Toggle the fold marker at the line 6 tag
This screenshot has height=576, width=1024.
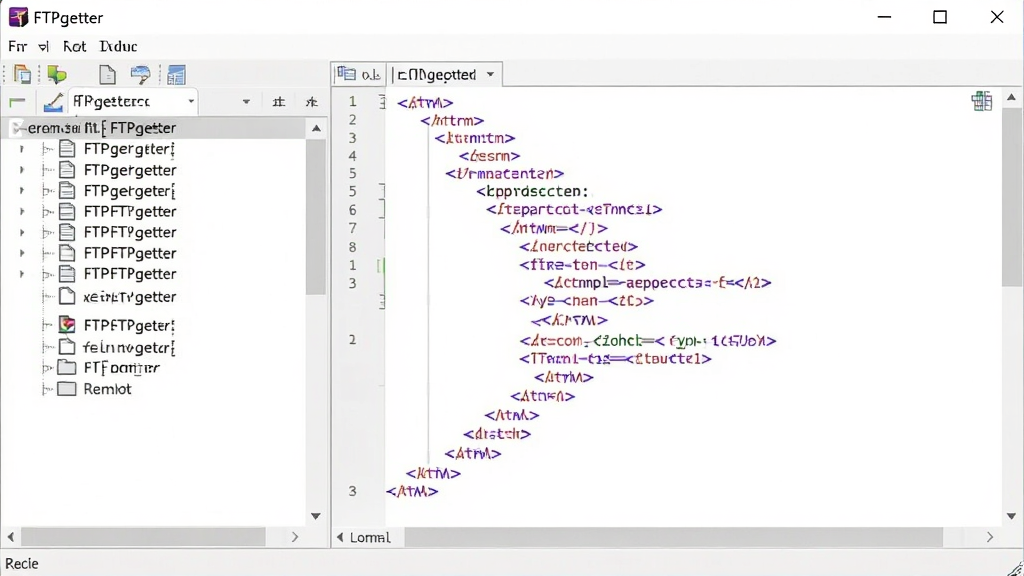click(383, 209)
